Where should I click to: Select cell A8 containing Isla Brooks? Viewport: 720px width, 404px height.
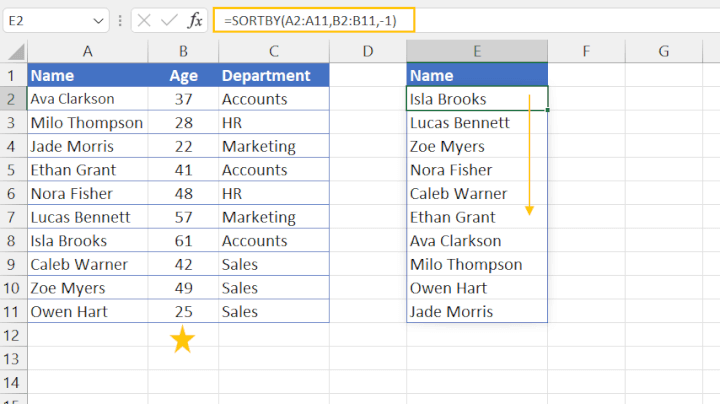[88, 241]
